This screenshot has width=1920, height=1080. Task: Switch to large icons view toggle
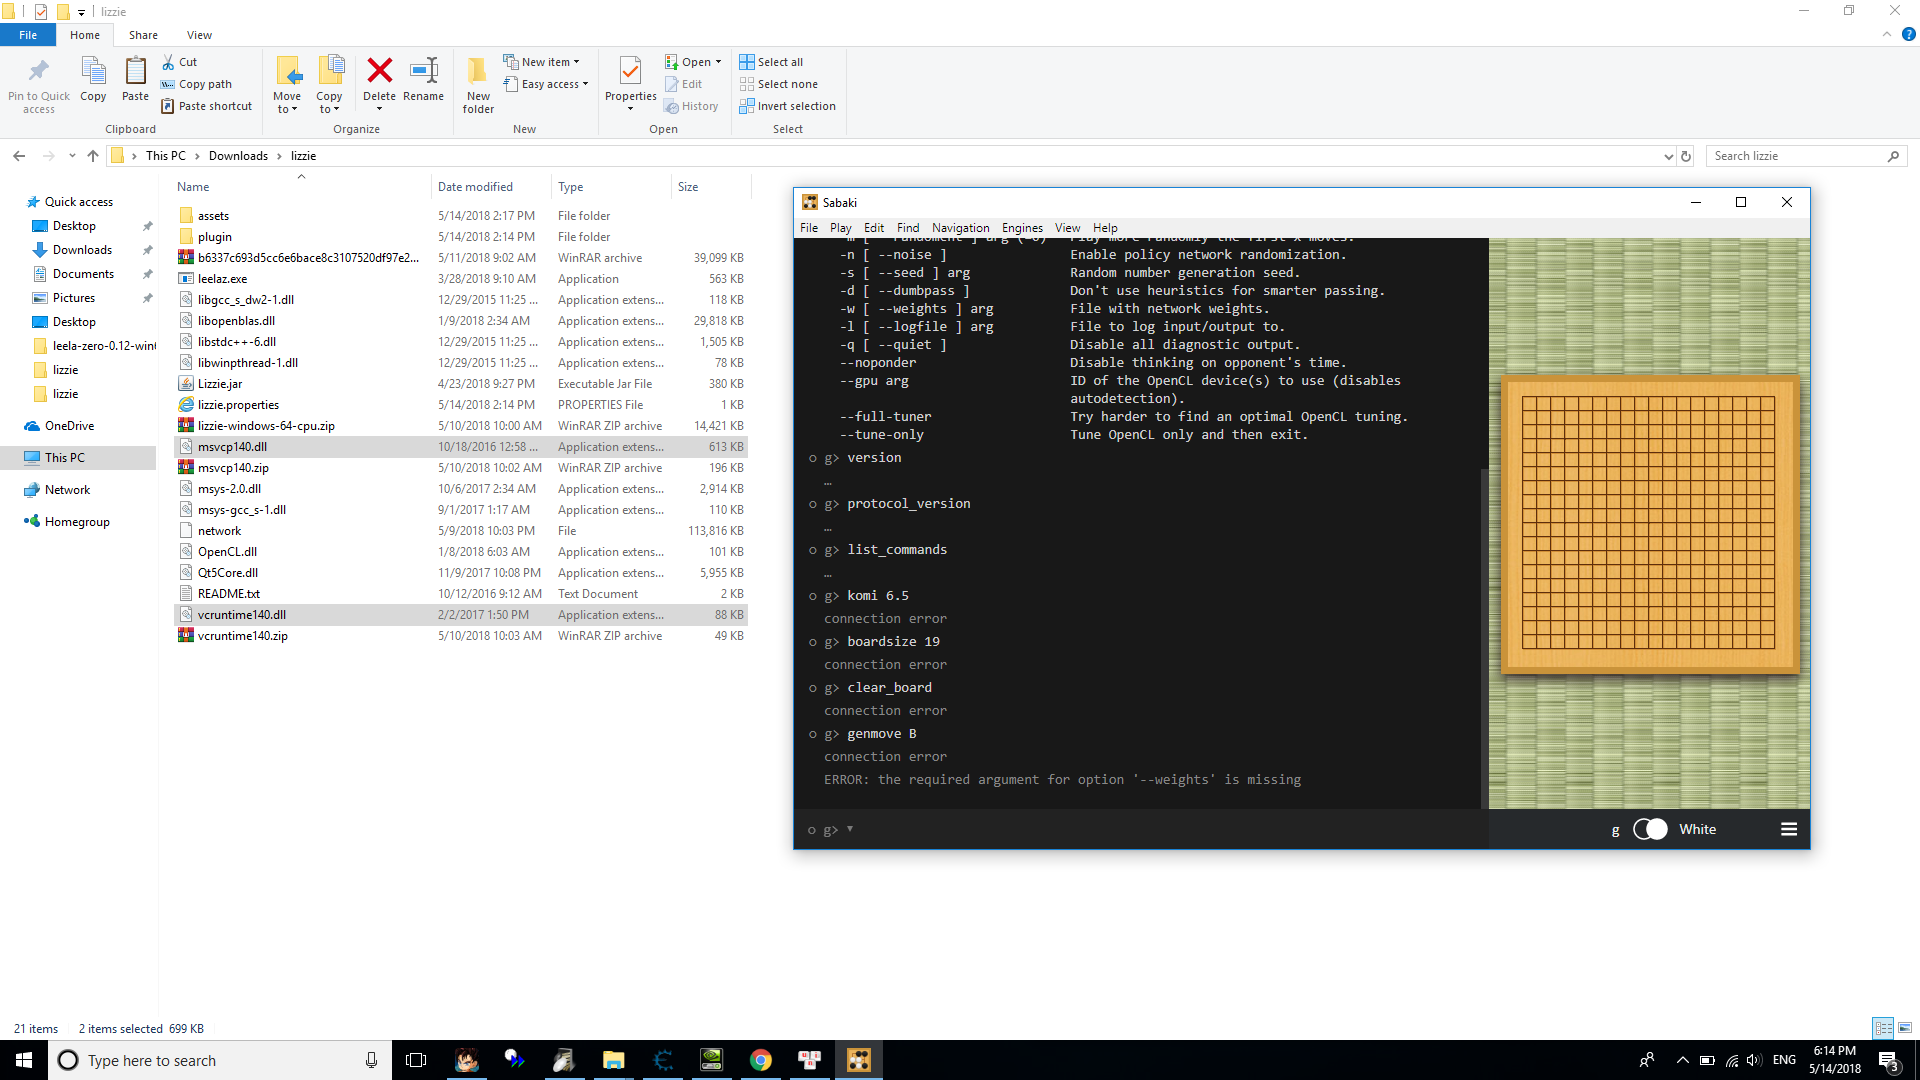coord(1905,1028)
